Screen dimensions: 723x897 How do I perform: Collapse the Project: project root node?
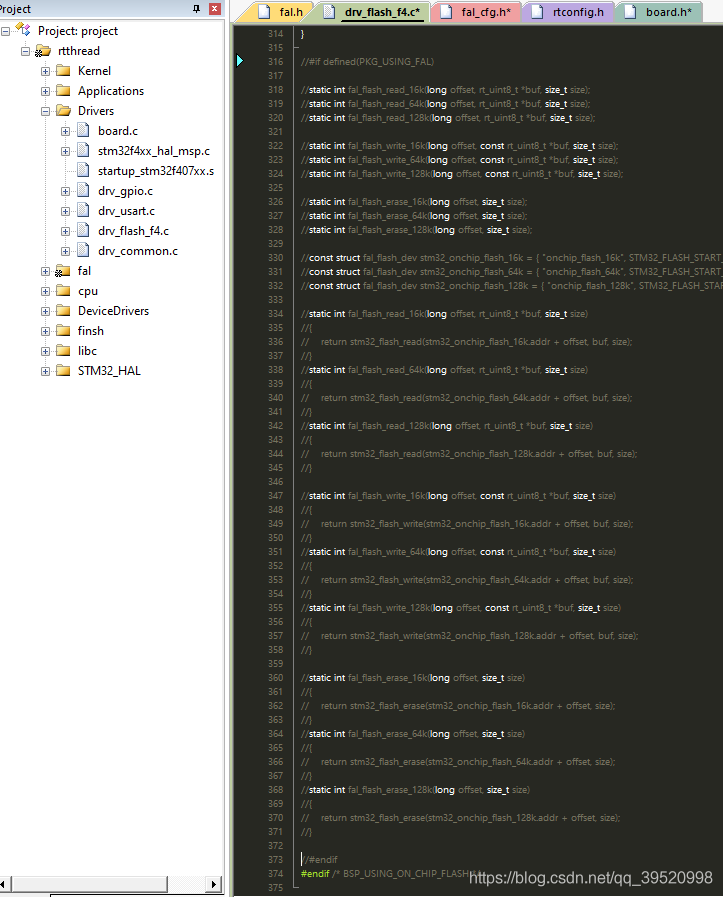(x=6, y=31)
